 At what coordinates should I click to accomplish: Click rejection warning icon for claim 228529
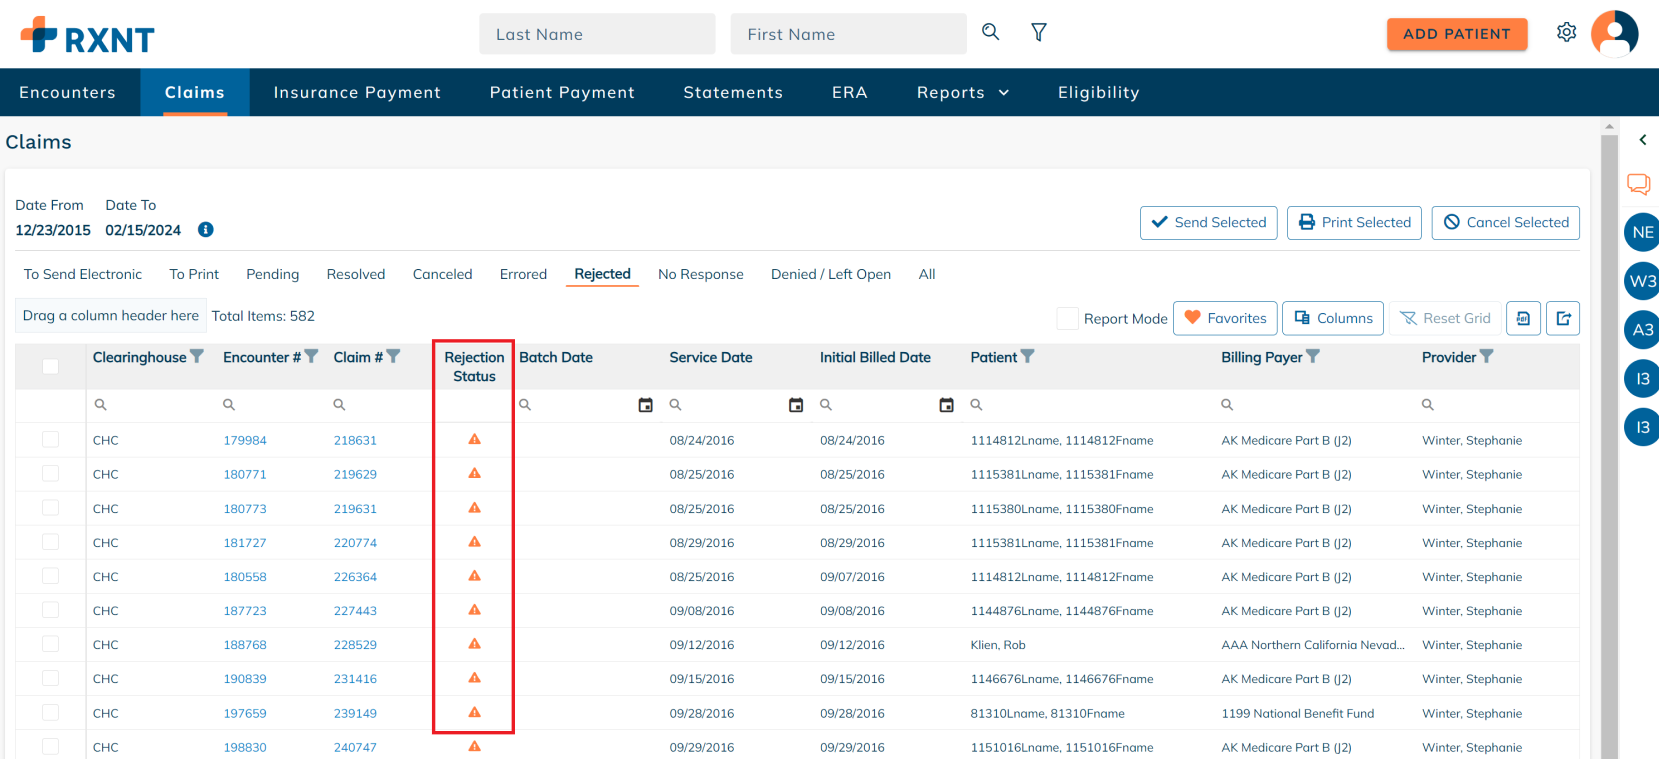[475, 643]
